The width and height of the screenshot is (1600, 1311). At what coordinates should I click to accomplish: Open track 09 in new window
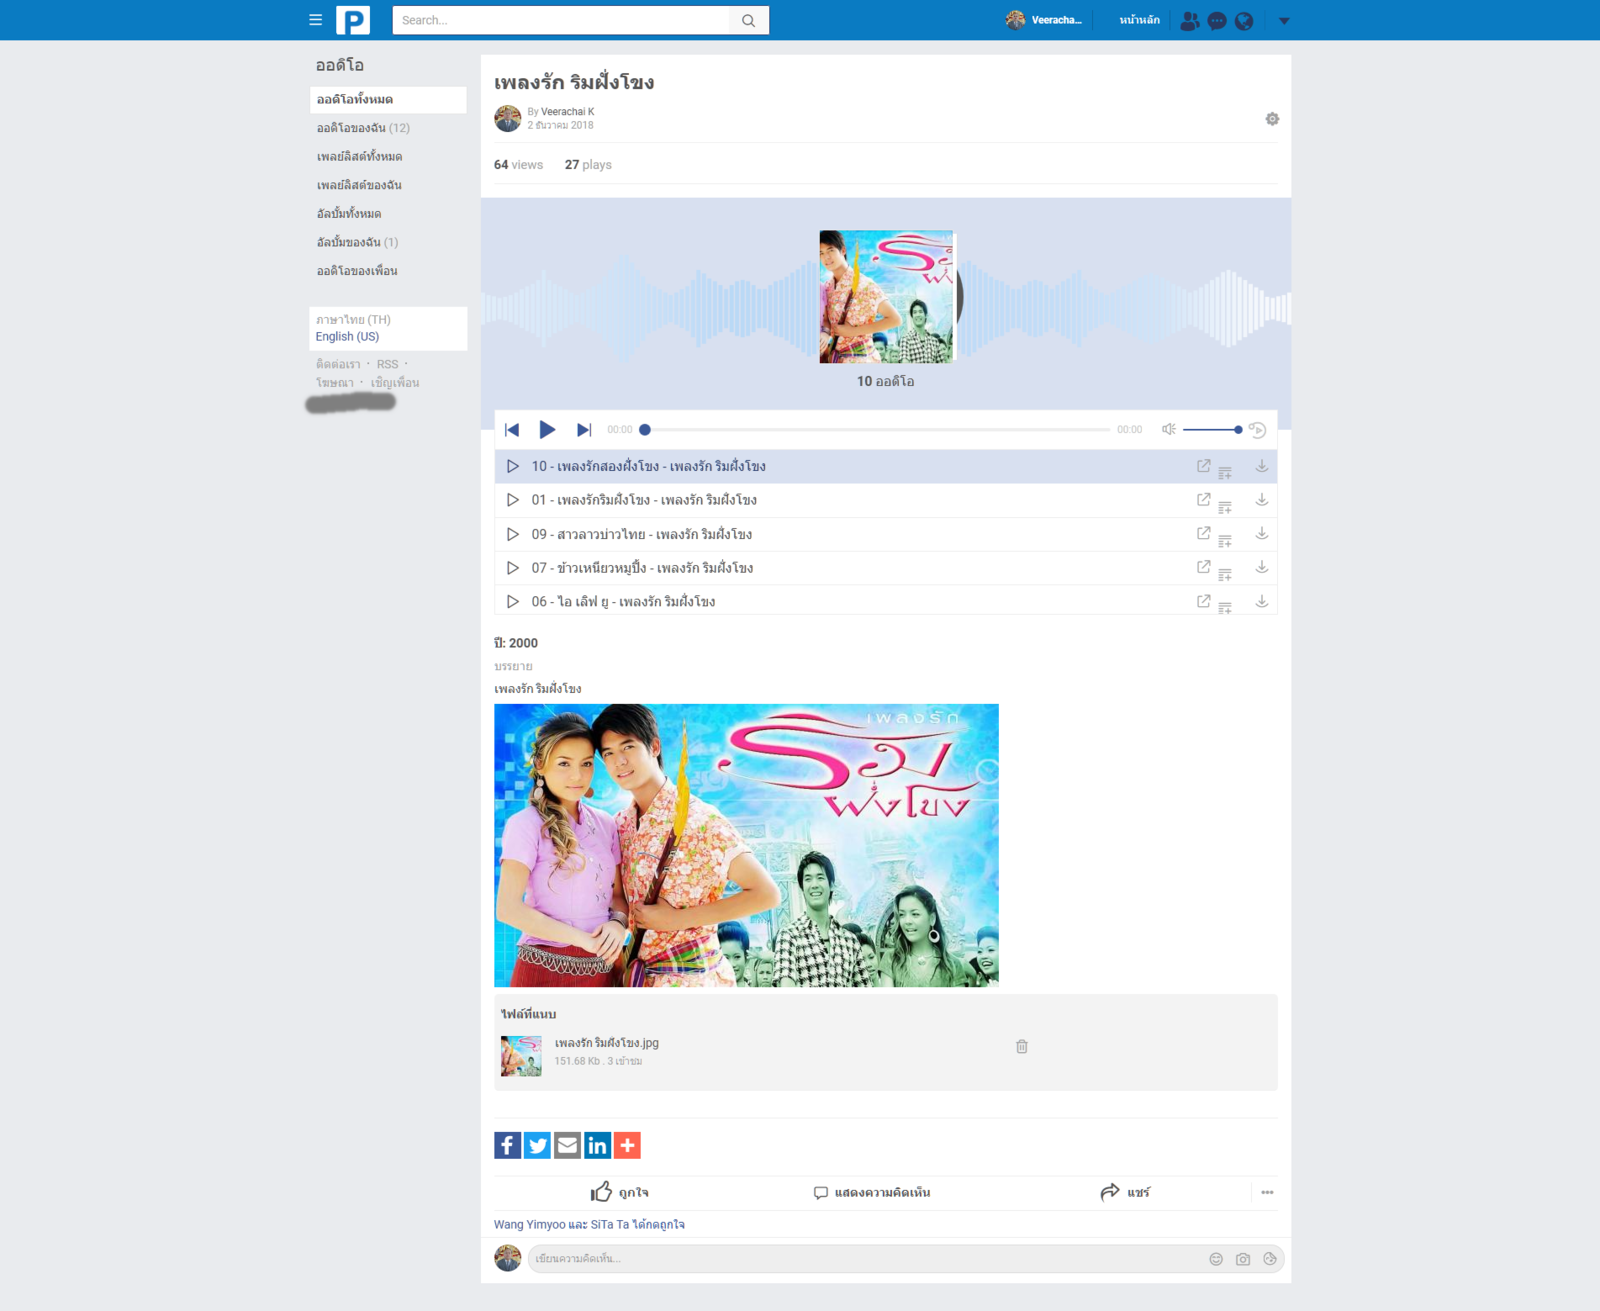(1204, 533)
